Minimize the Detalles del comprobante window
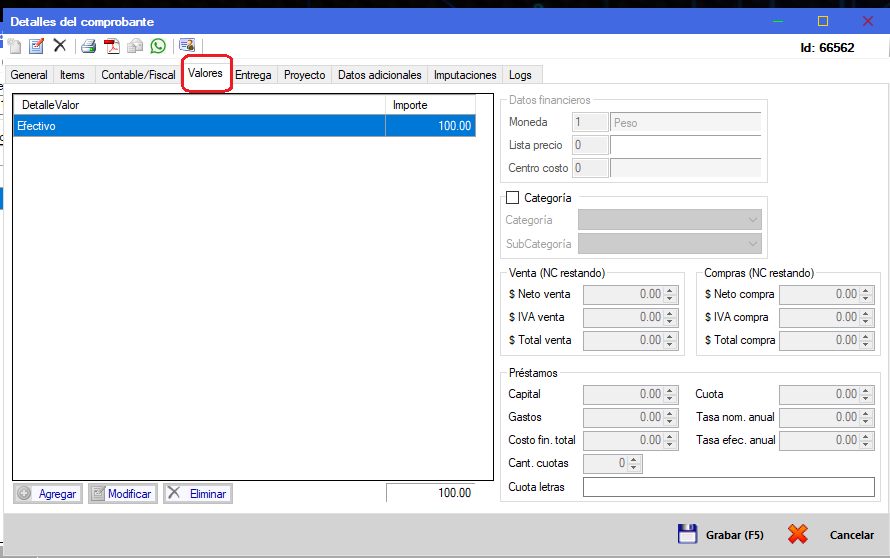The image size is (890, 558). pos(778,21)
